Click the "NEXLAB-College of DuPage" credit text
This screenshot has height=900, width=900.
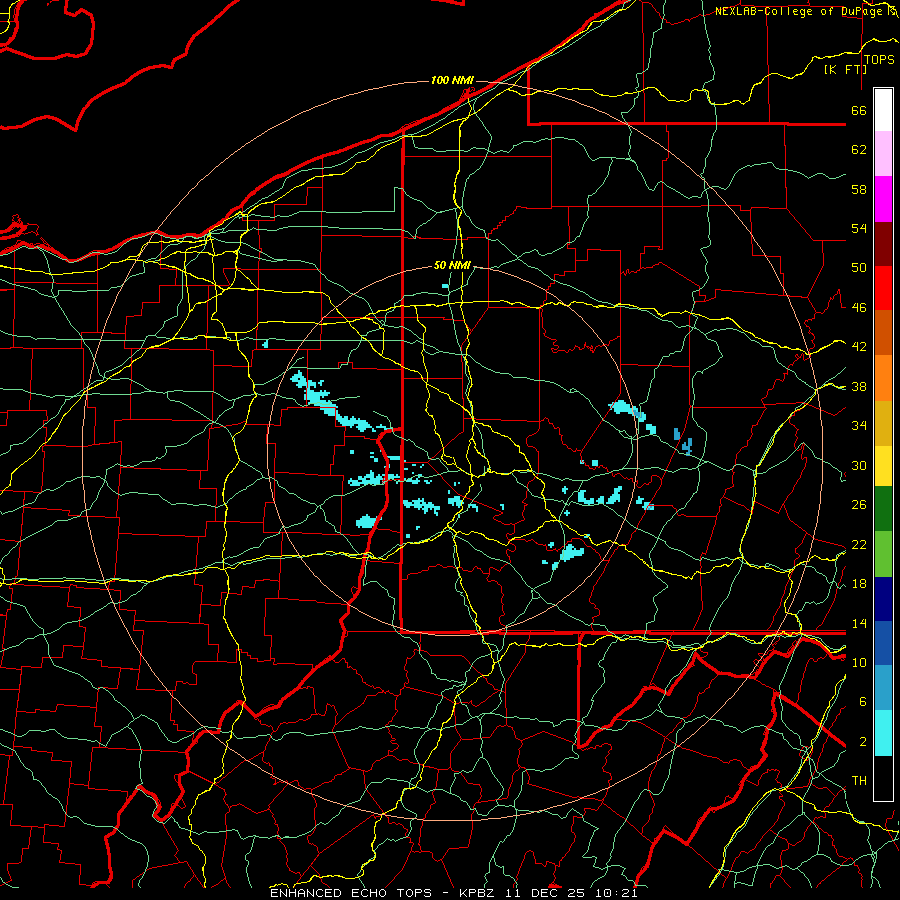(x=798, y=11)
